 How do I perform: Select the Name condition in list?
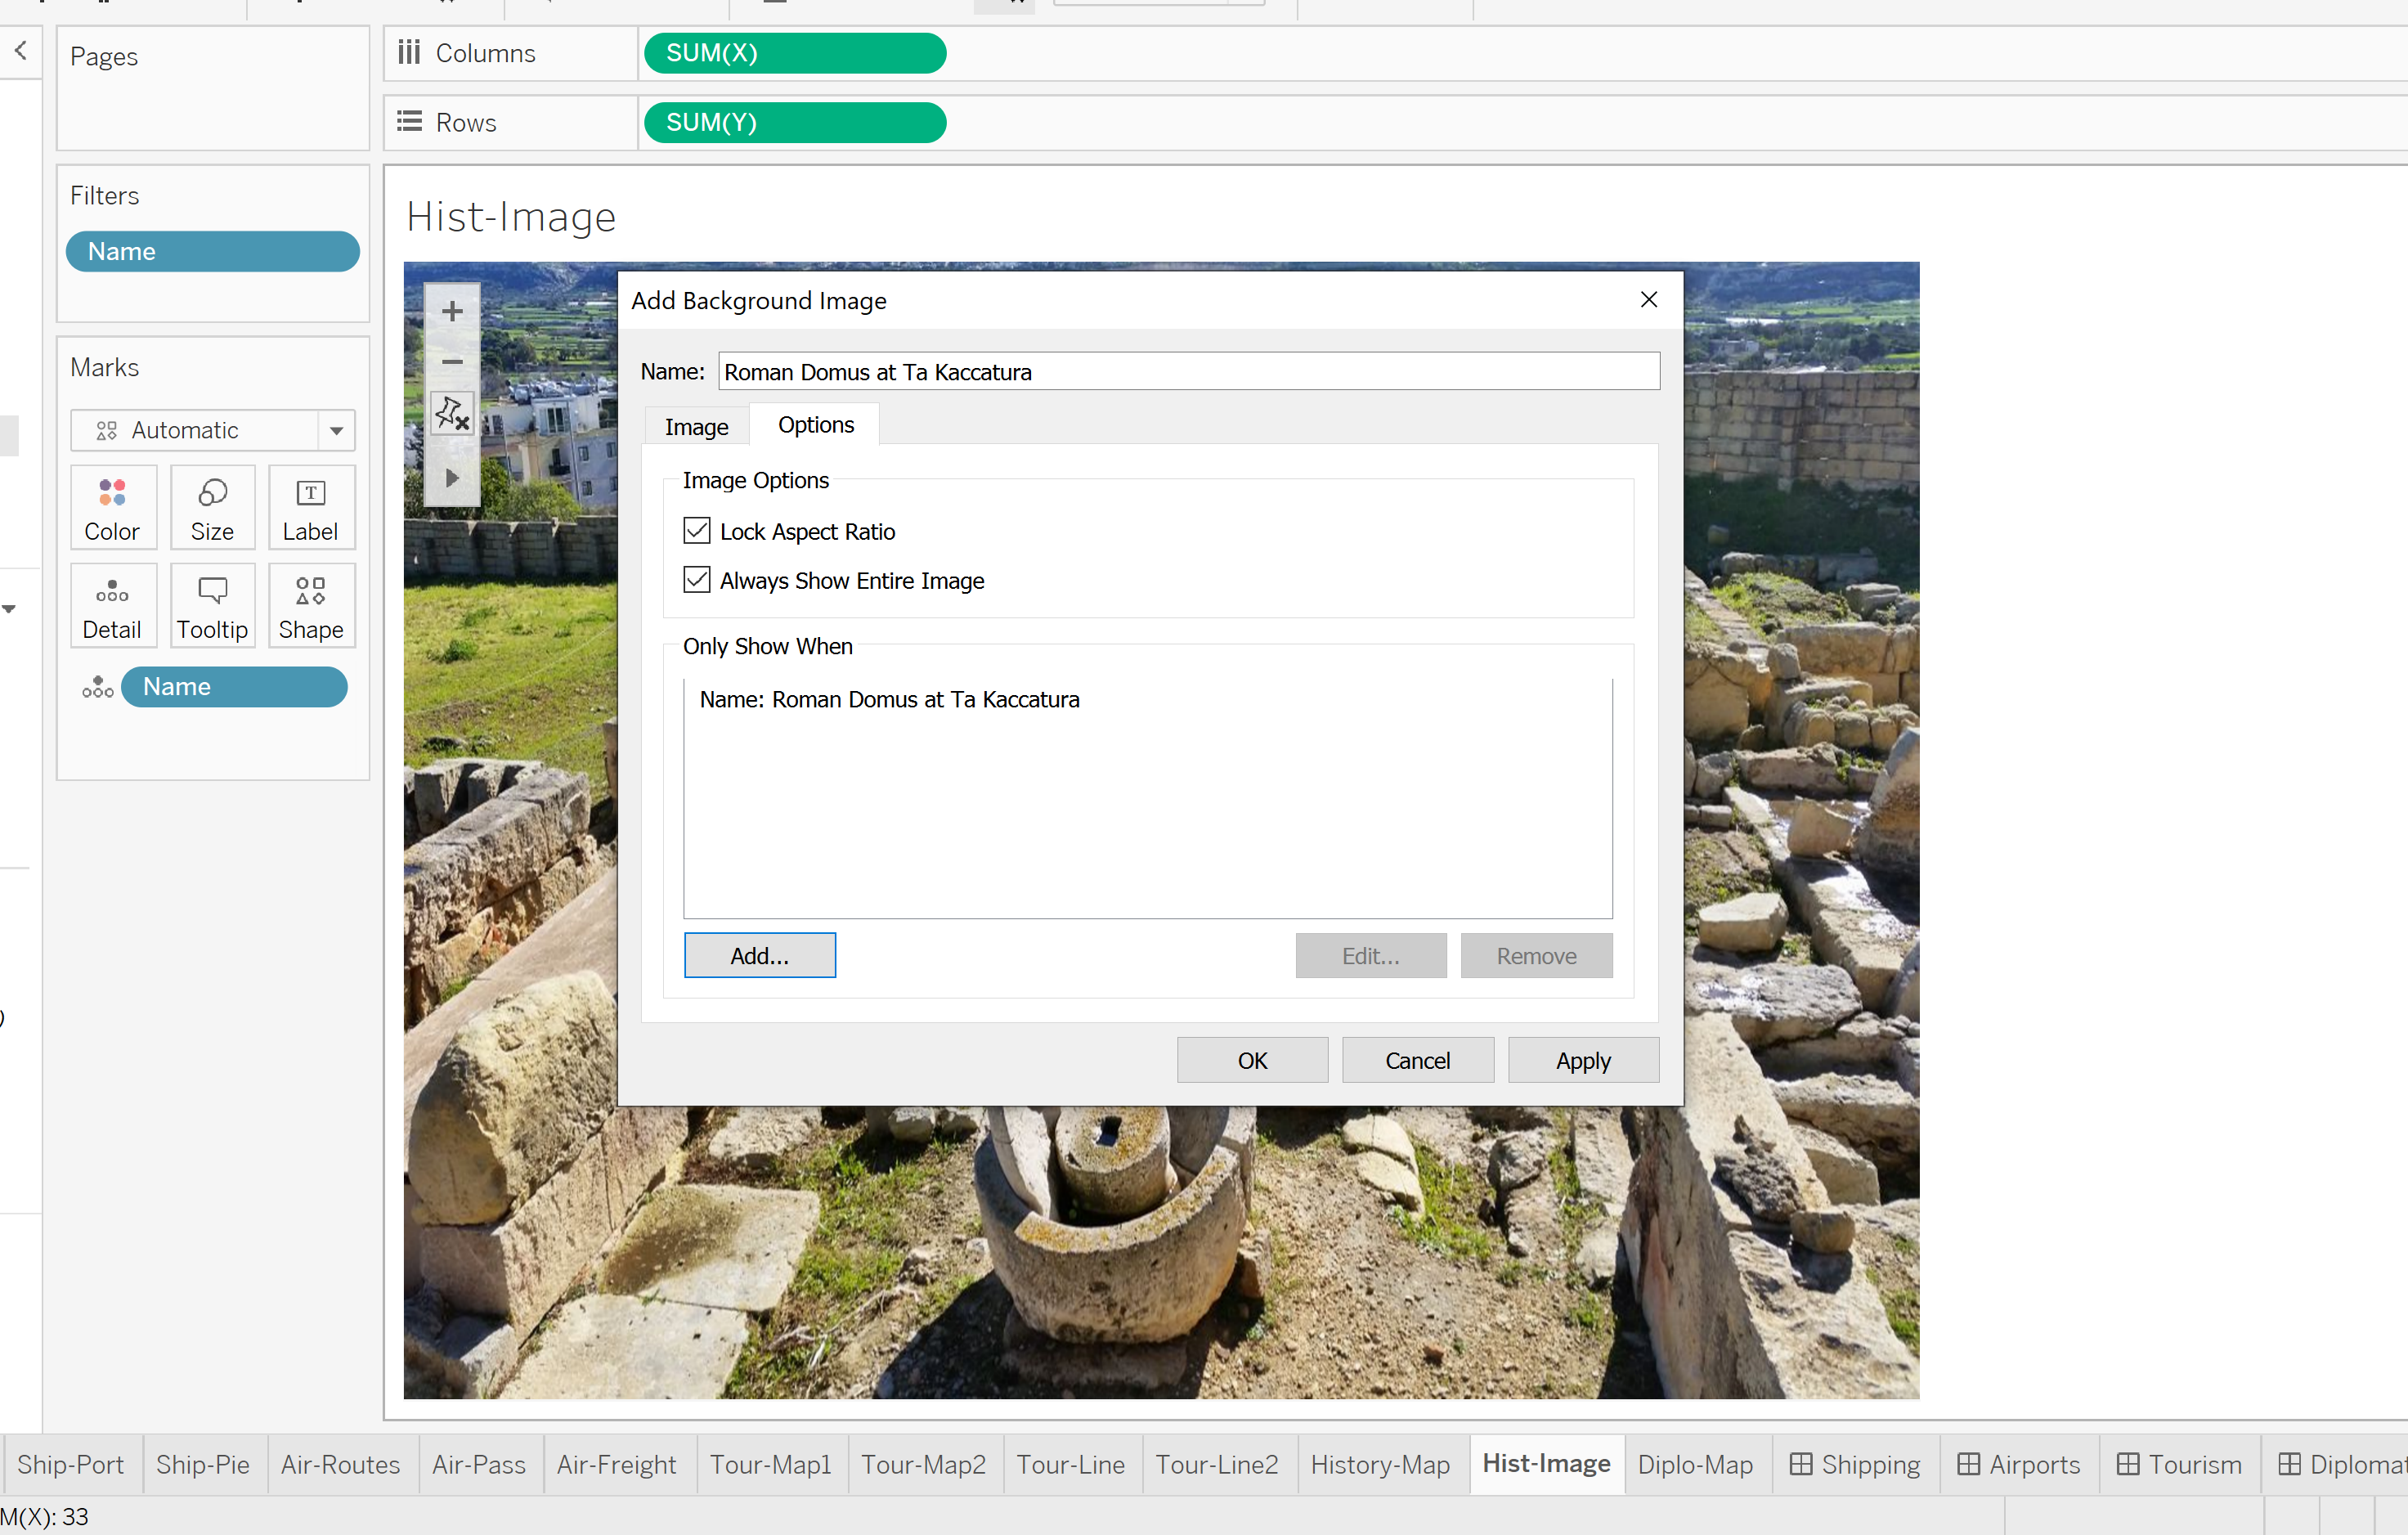[x=889, y=700]
